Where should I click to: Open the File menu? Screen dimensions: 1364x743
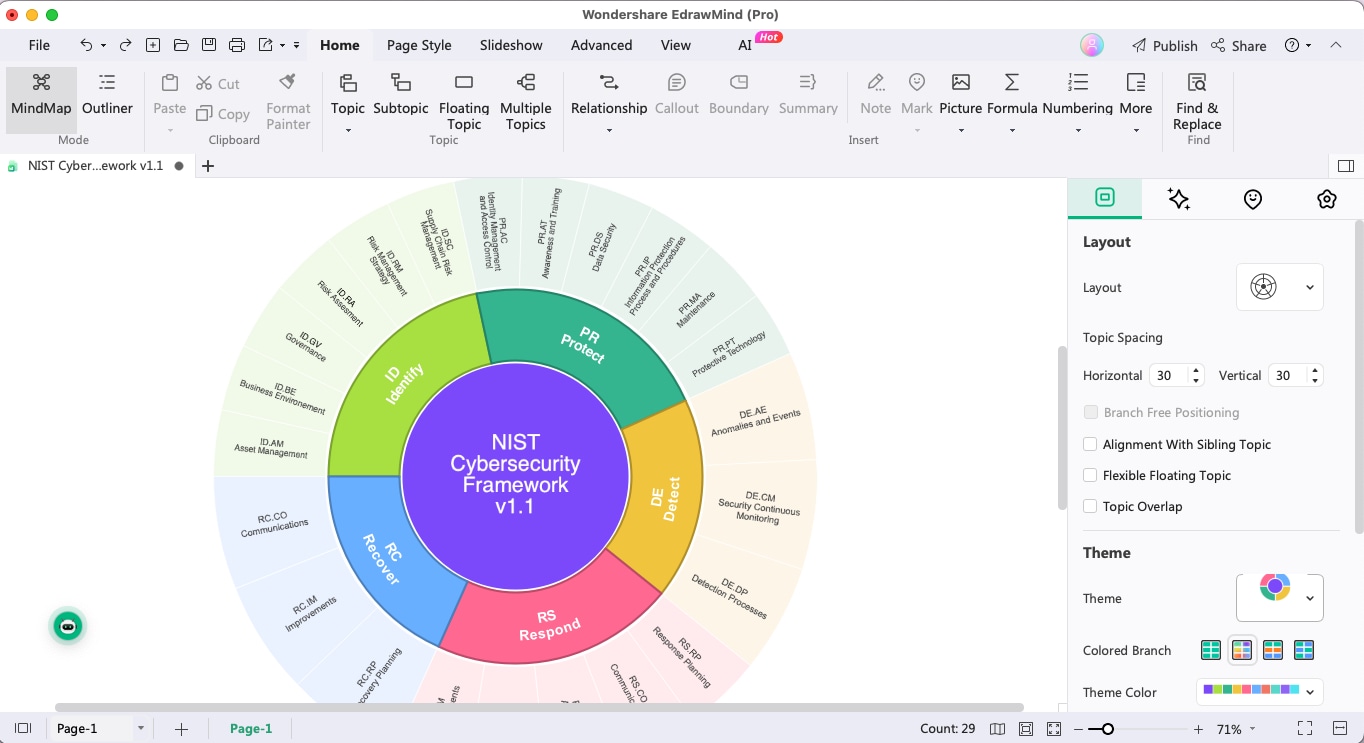pyautogui.click(x=39, y=45)
